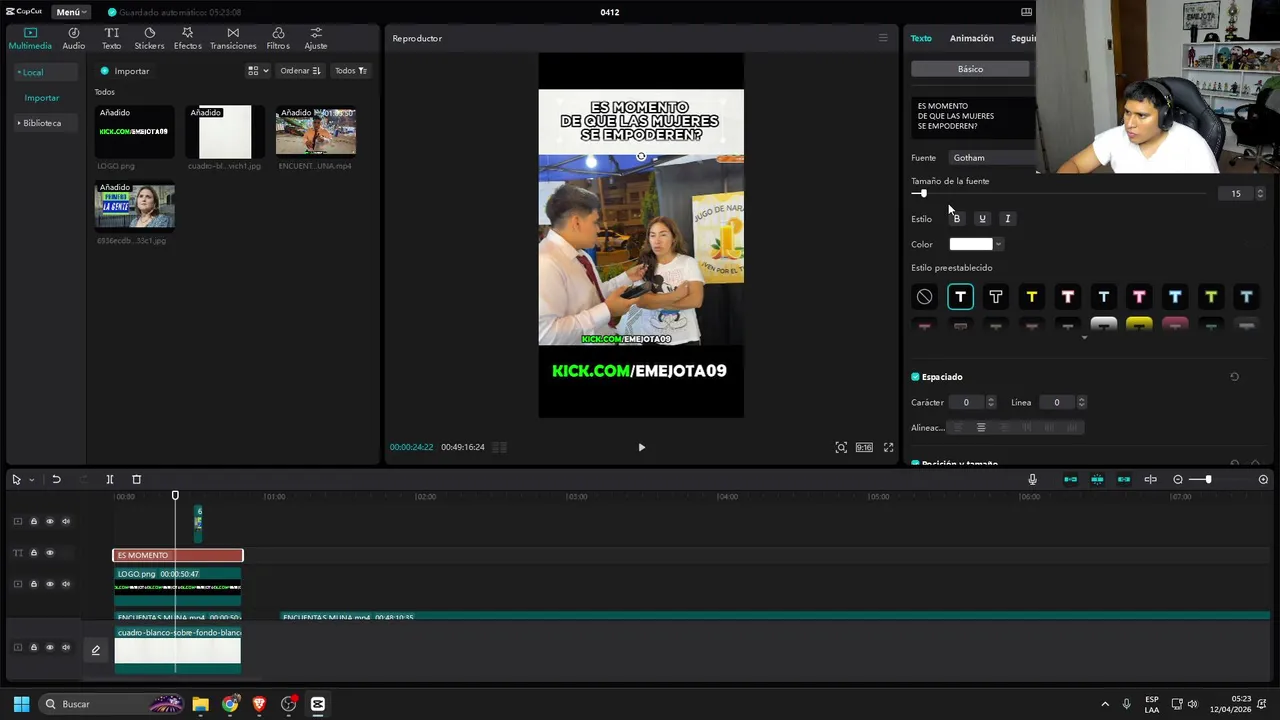The image size is (1280, 720).
Task: Open the Ajuste panel
Action: click(316, 38)
